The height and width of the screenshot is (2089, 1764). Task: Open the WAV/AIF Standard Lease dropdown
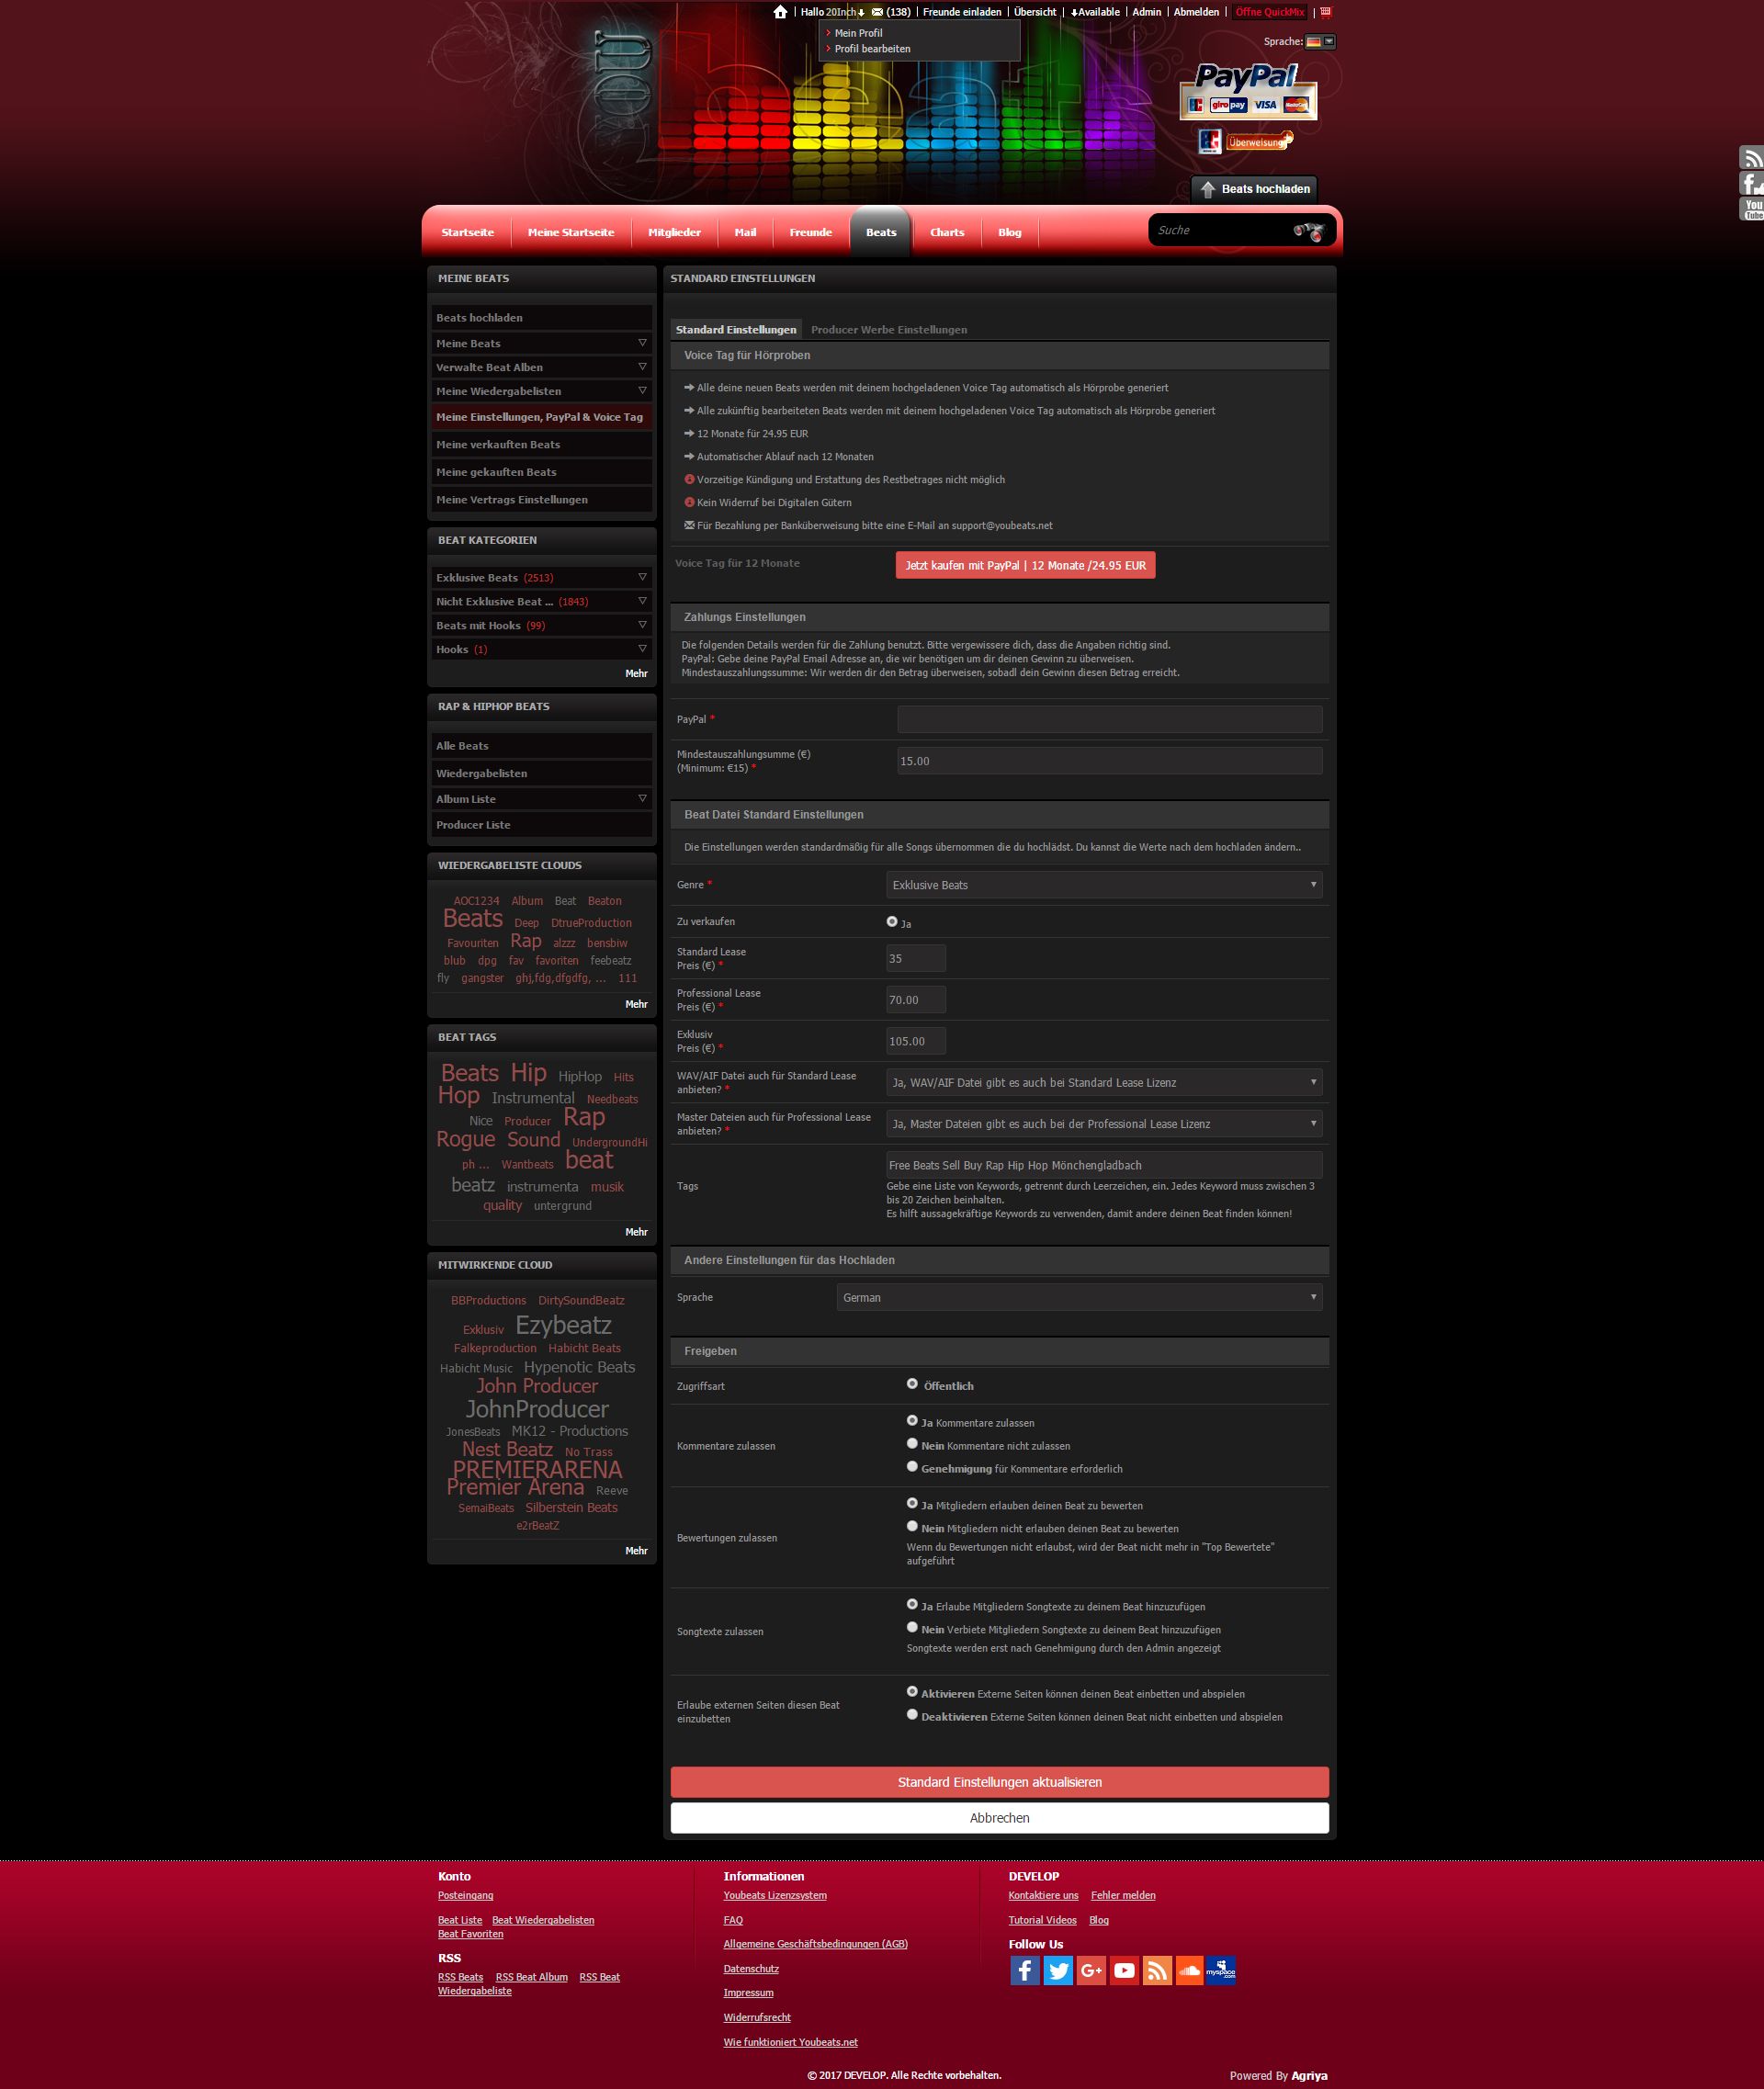coord(1104,1082)
